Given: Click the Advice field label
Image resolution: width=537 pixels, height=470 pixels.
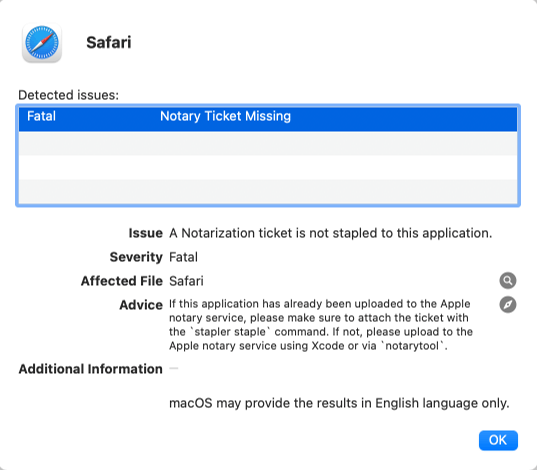Looking at the screenshot, I should pyautogui.click(x=141, y=305).
